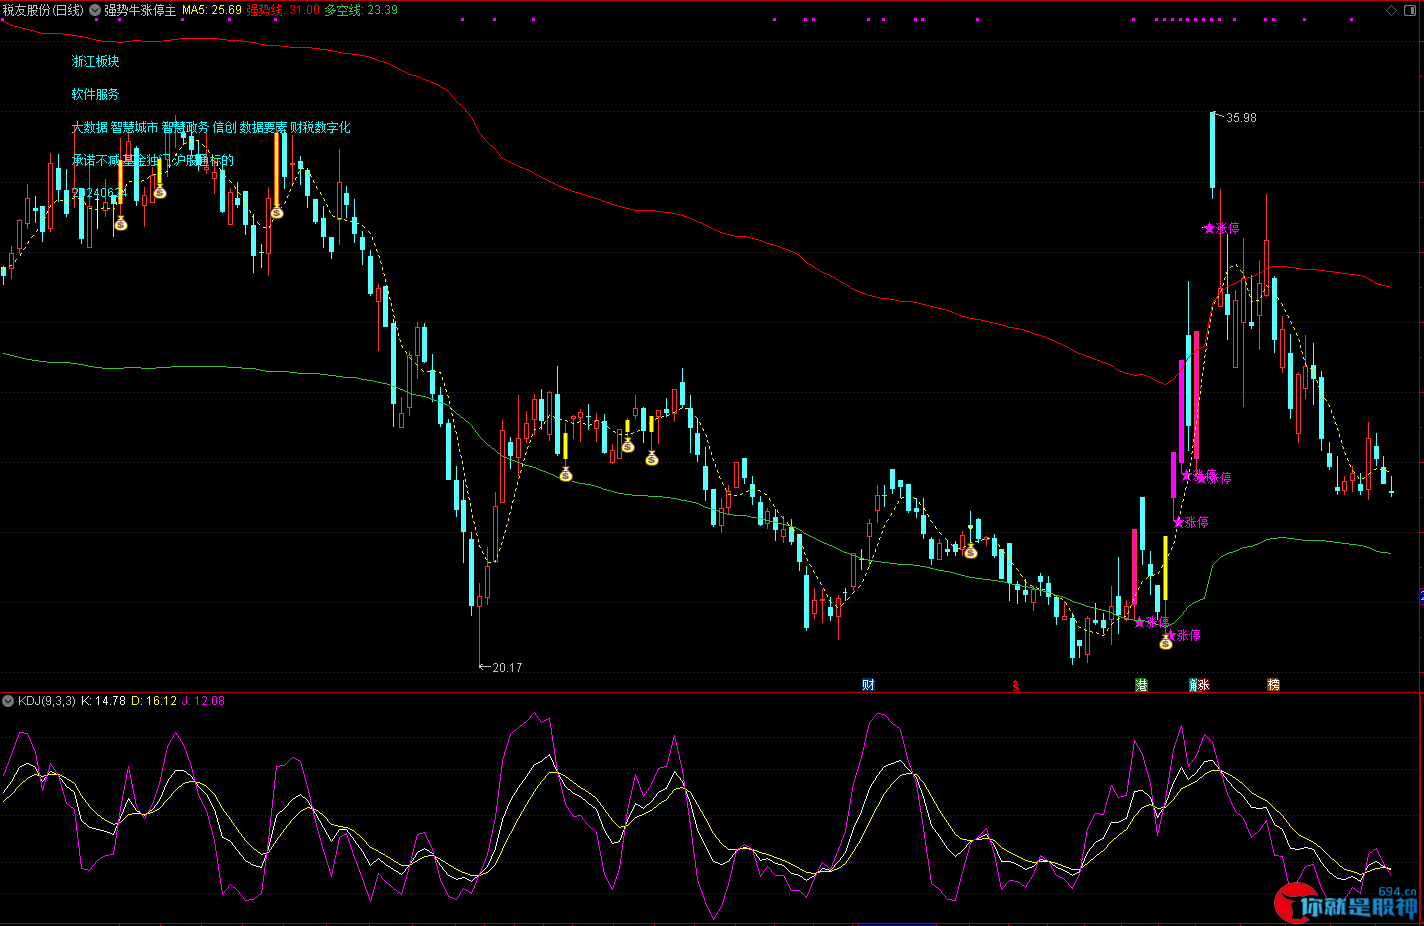
Task: Click the red $ dividend marker
Action: tap(1015, 686)
